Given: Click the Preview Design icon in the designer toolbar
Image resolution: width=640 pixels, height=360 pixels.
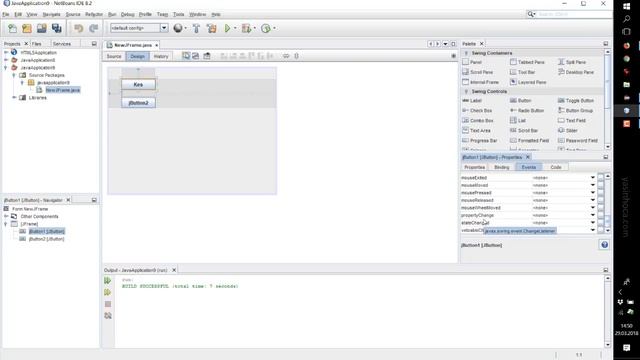Looking at the screenshot, I should click(x=207, y=56).
